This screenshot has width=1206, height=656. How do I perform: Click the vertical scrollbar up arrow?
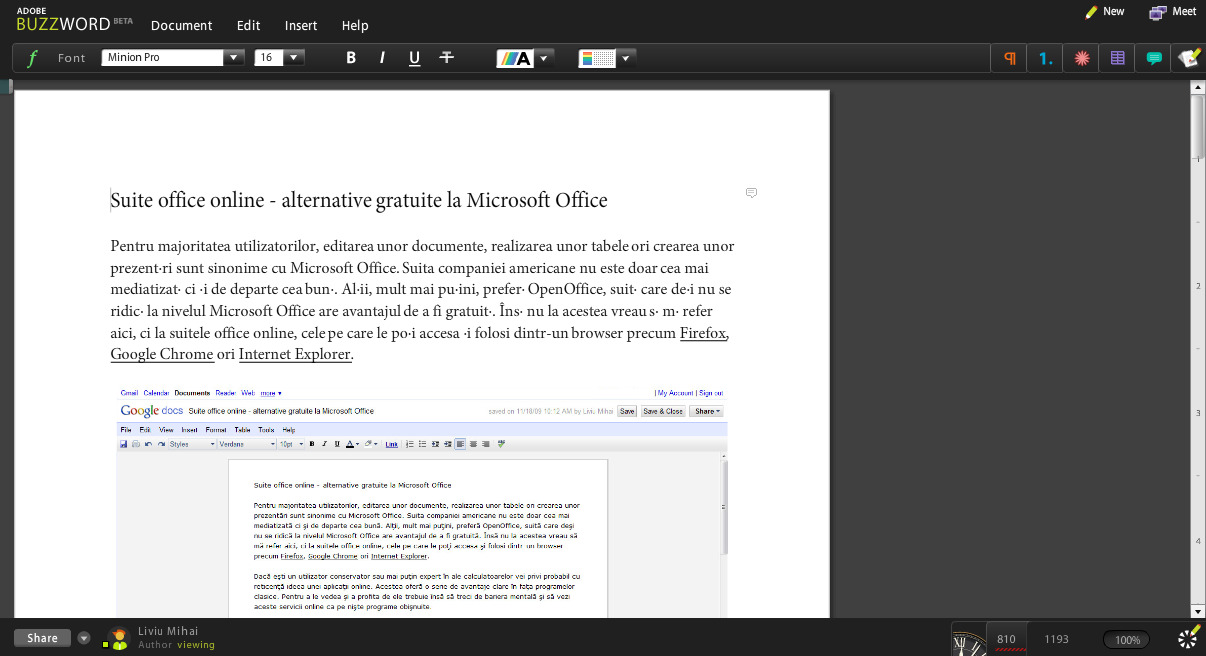1198,87
